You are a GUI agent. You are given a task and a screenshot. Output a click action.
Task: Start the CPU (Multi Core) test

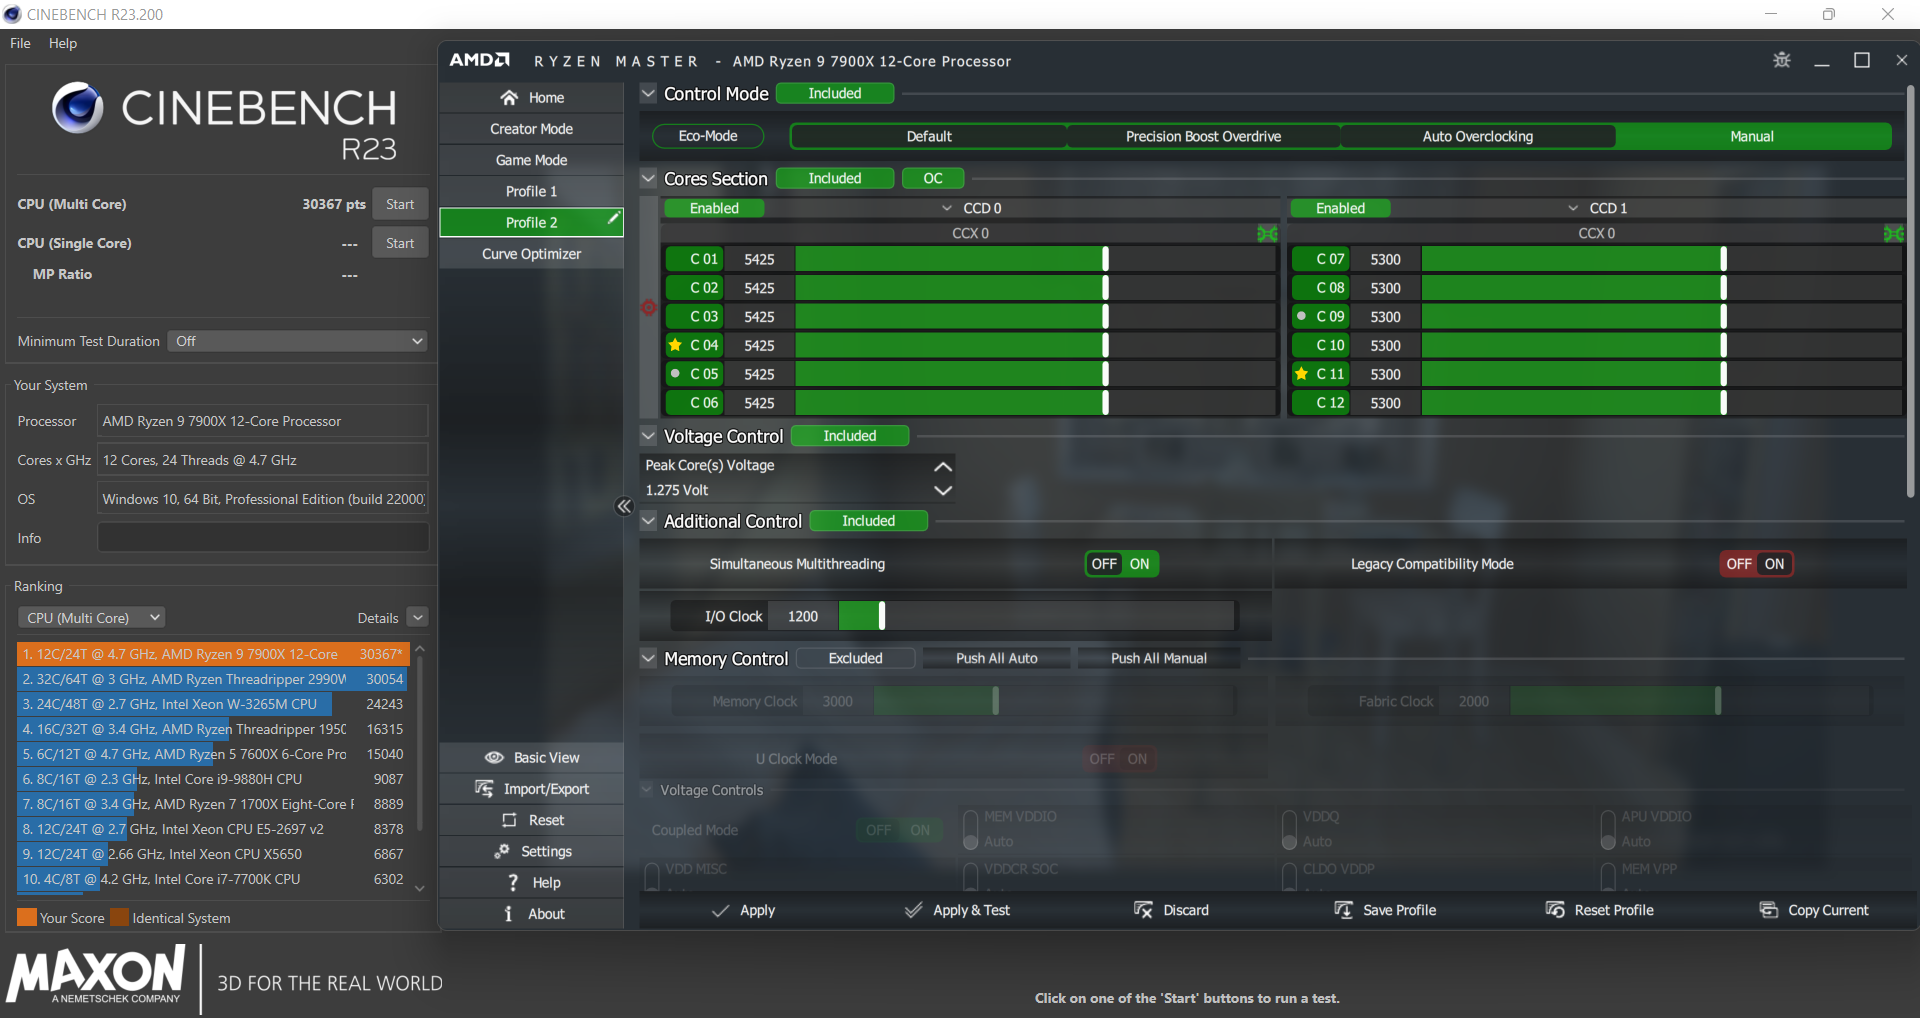(400, 204)
